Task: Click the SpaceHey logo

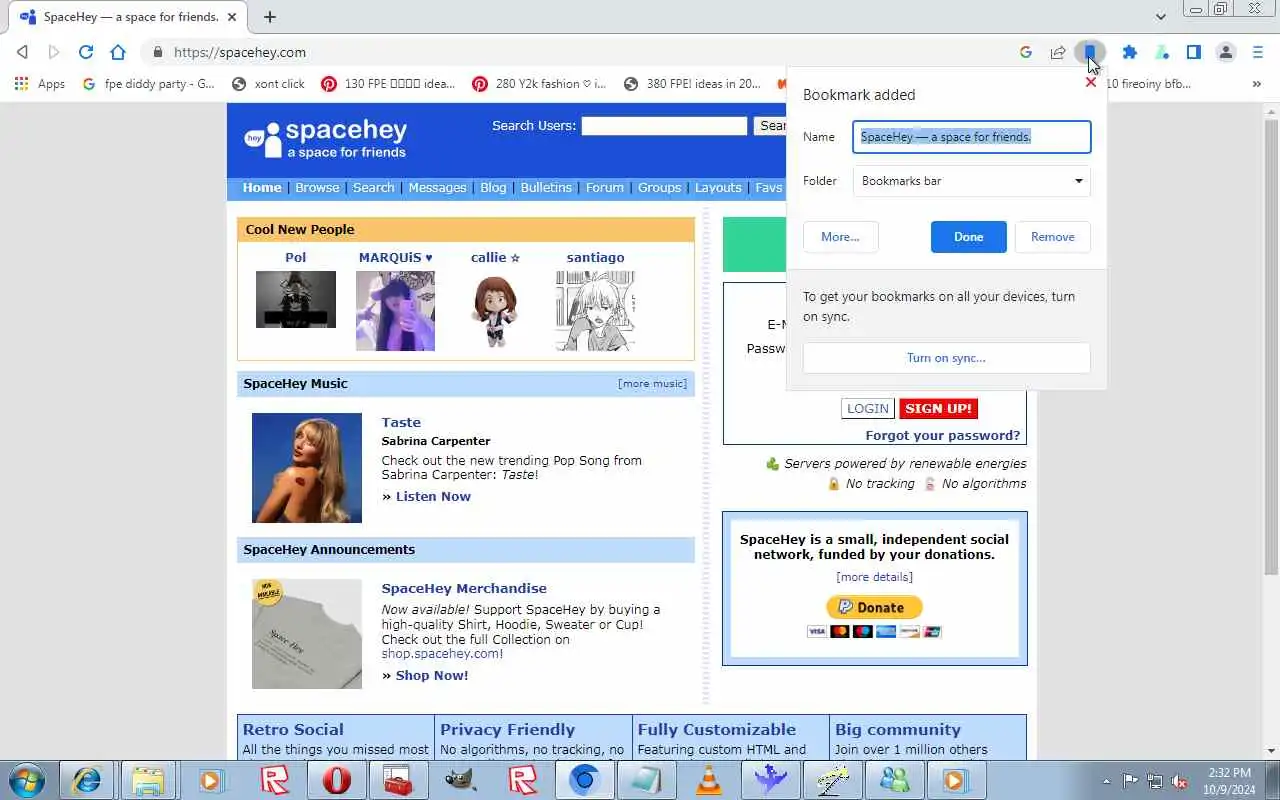Action: 326,139
